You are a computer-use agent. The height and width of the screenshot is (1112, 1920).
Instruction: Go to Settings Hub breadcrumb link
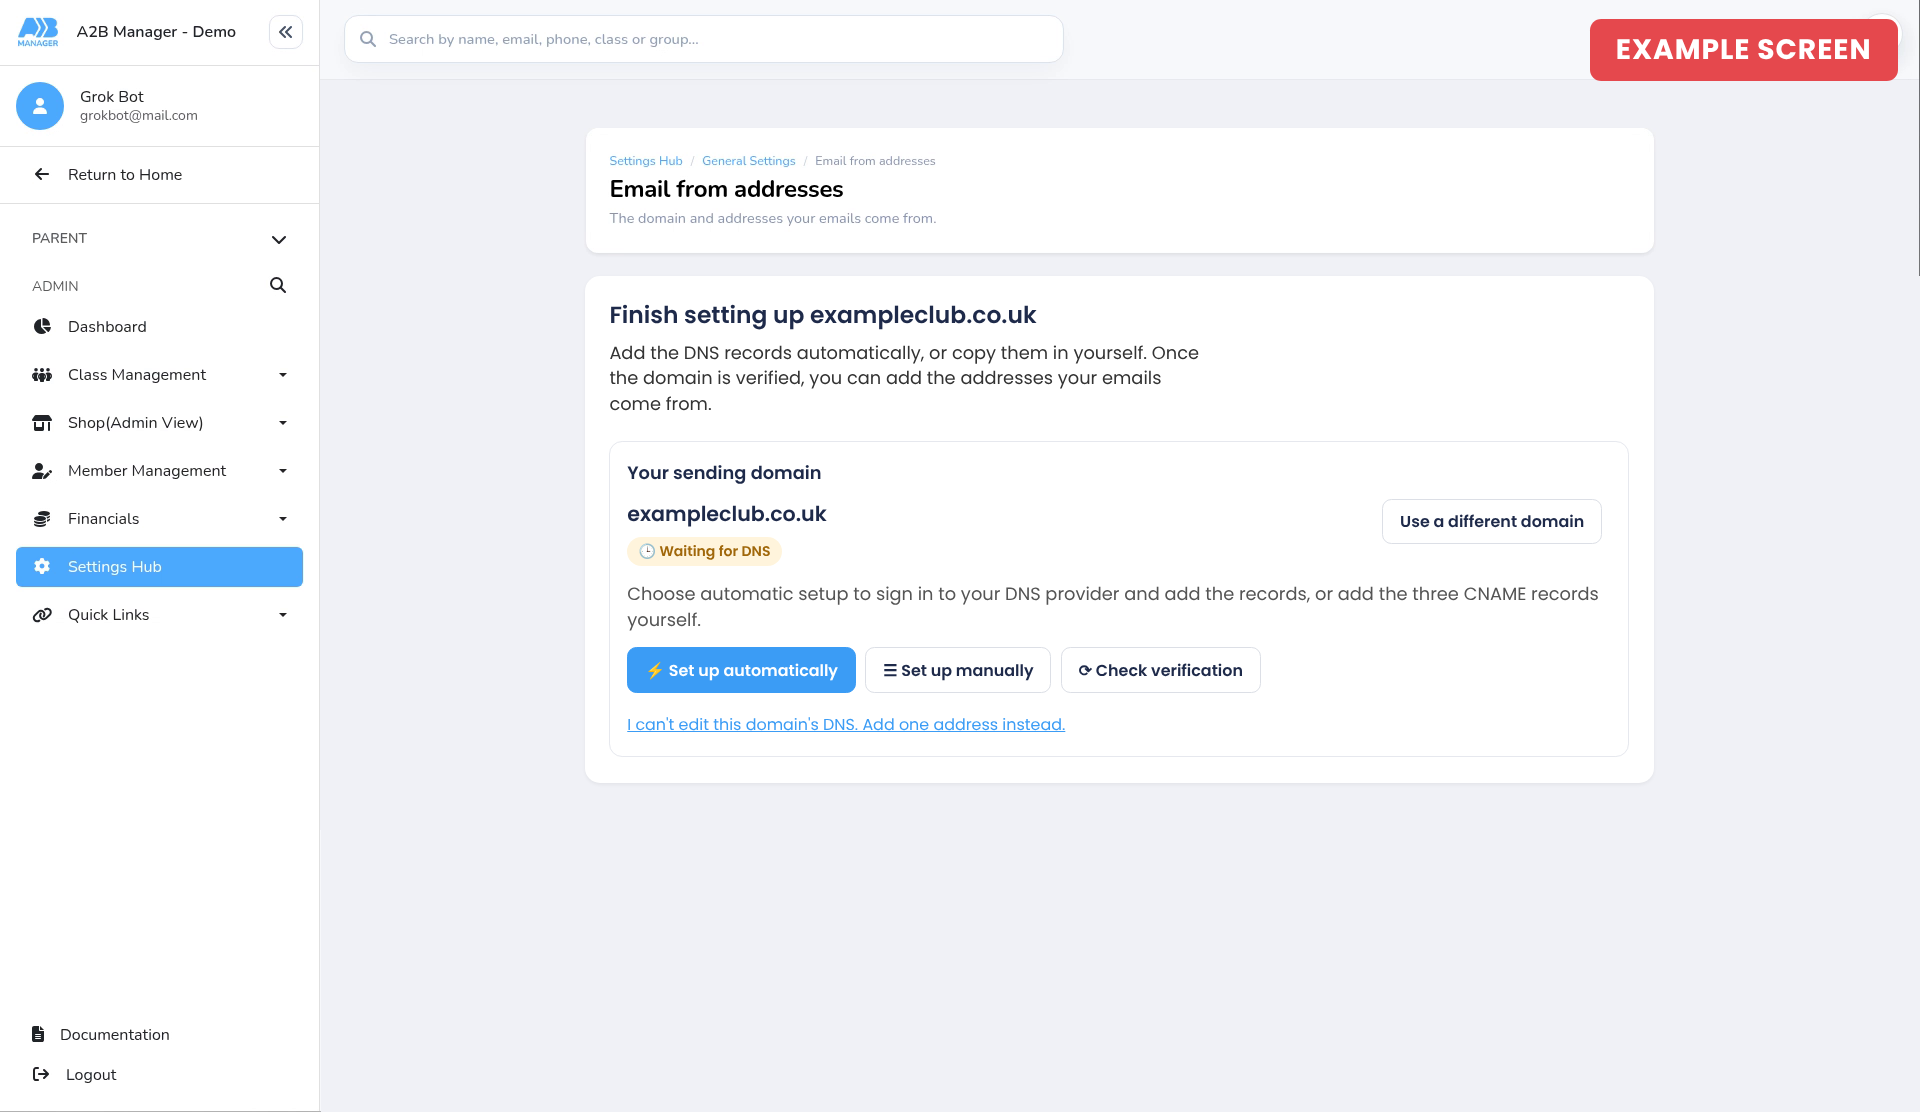click(646, 161)
